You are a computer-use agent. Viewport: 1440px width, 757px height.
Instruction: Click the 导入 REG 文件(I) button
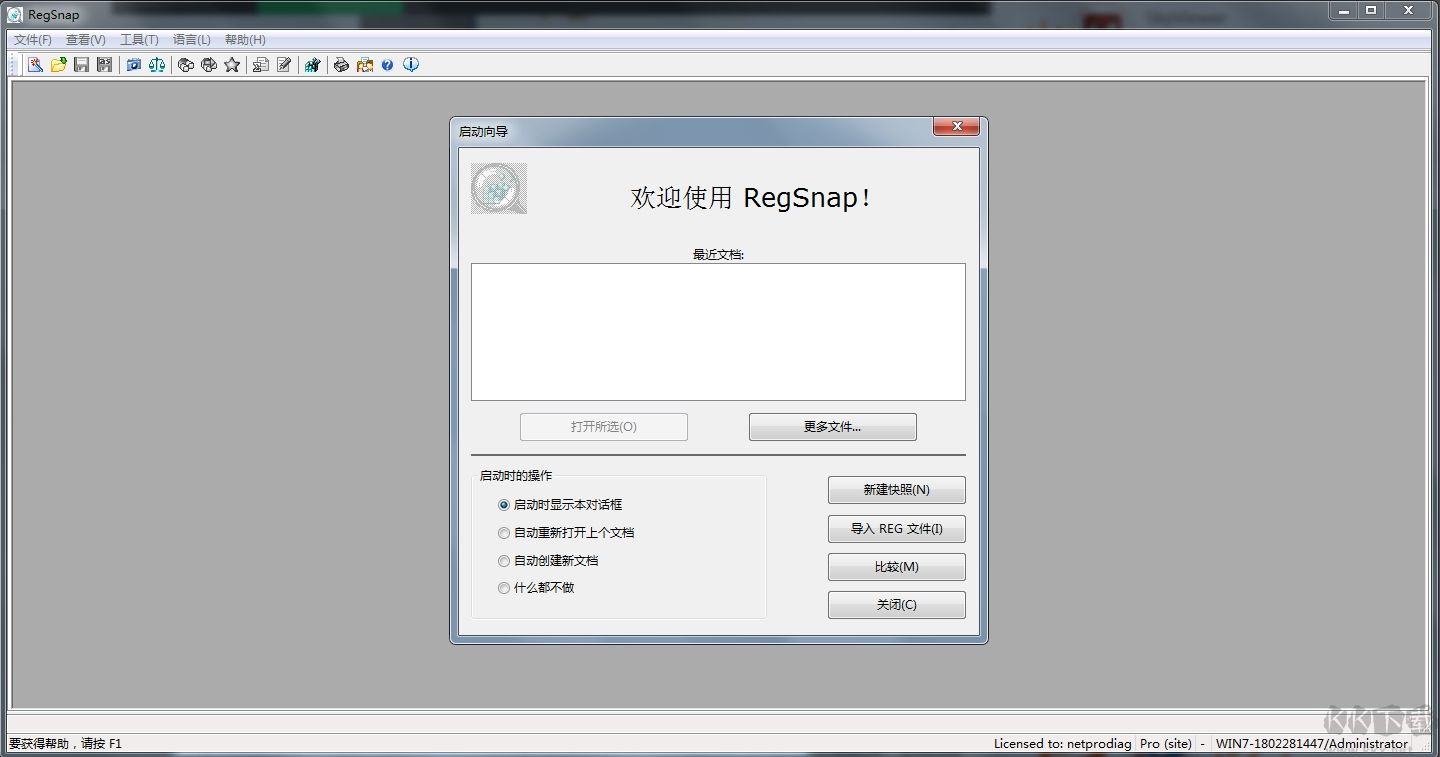coord(895,529)
